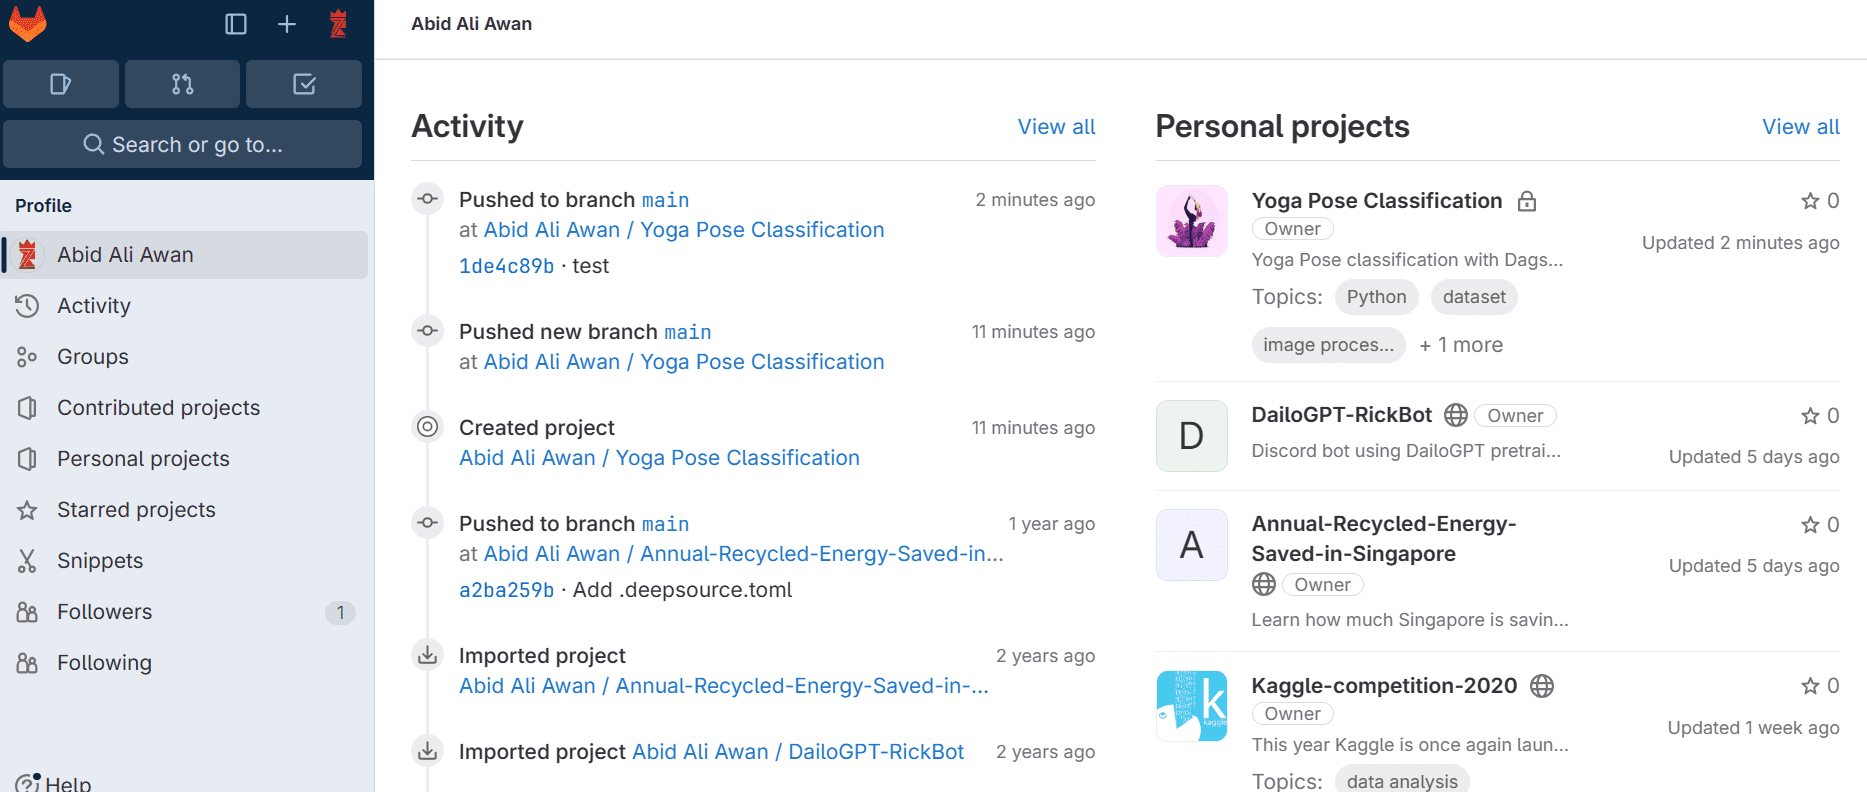The height and width of the screenshot is (792, 1867).
Task: Open Starred projects in the sidebar
Action: [x=186, y=510]
